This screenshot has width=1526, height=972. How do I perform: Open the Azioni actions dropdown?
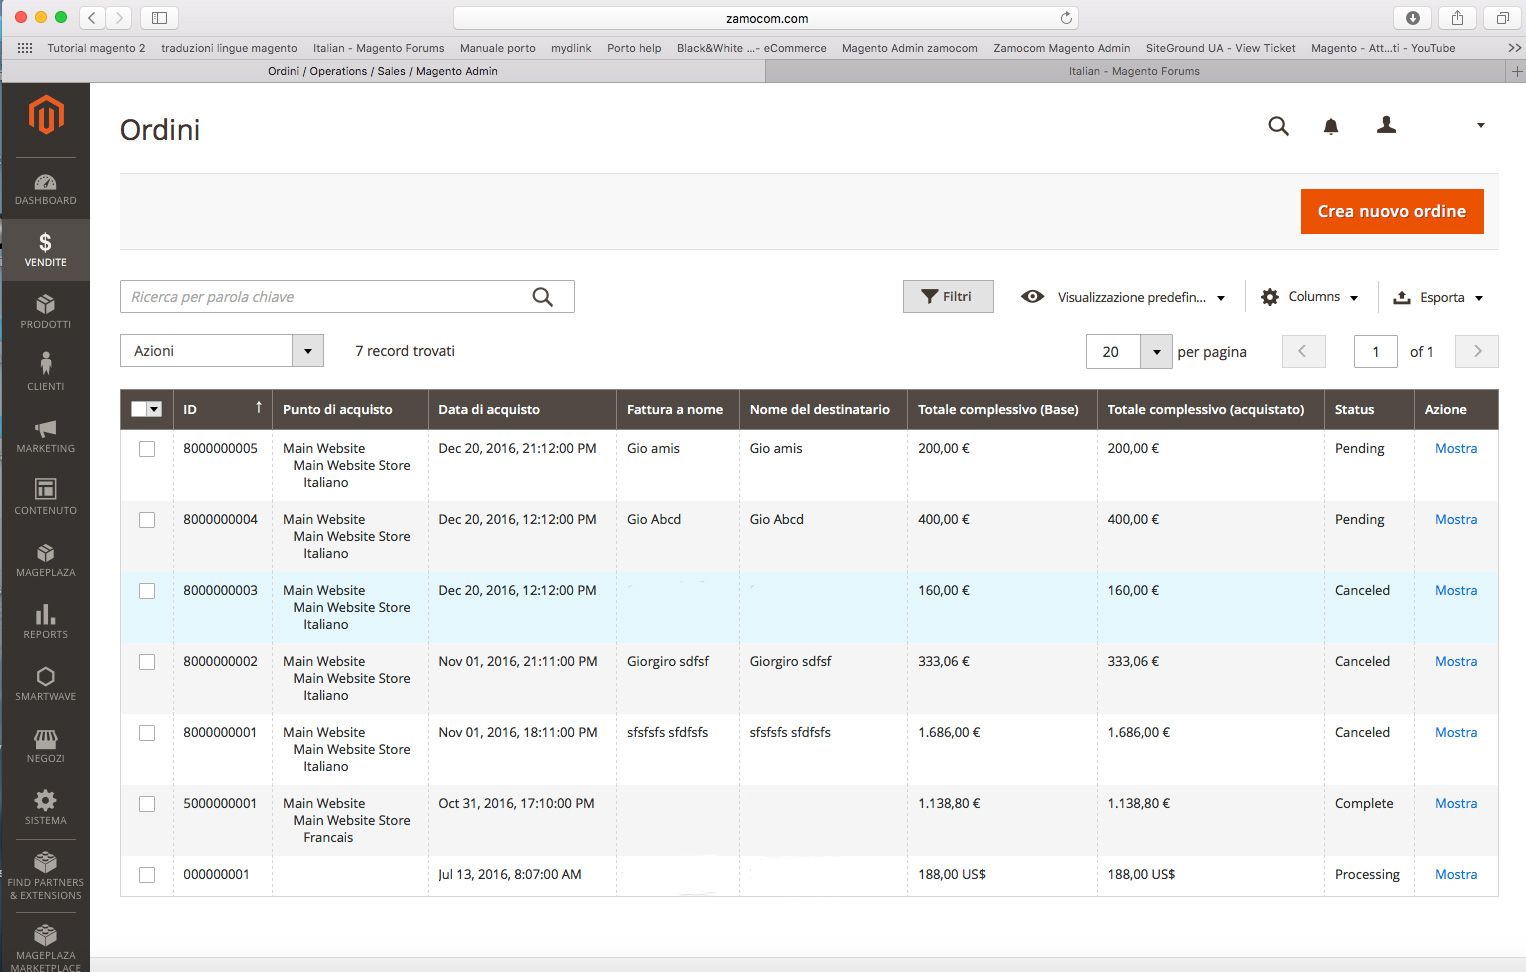(x=222, y=351)
